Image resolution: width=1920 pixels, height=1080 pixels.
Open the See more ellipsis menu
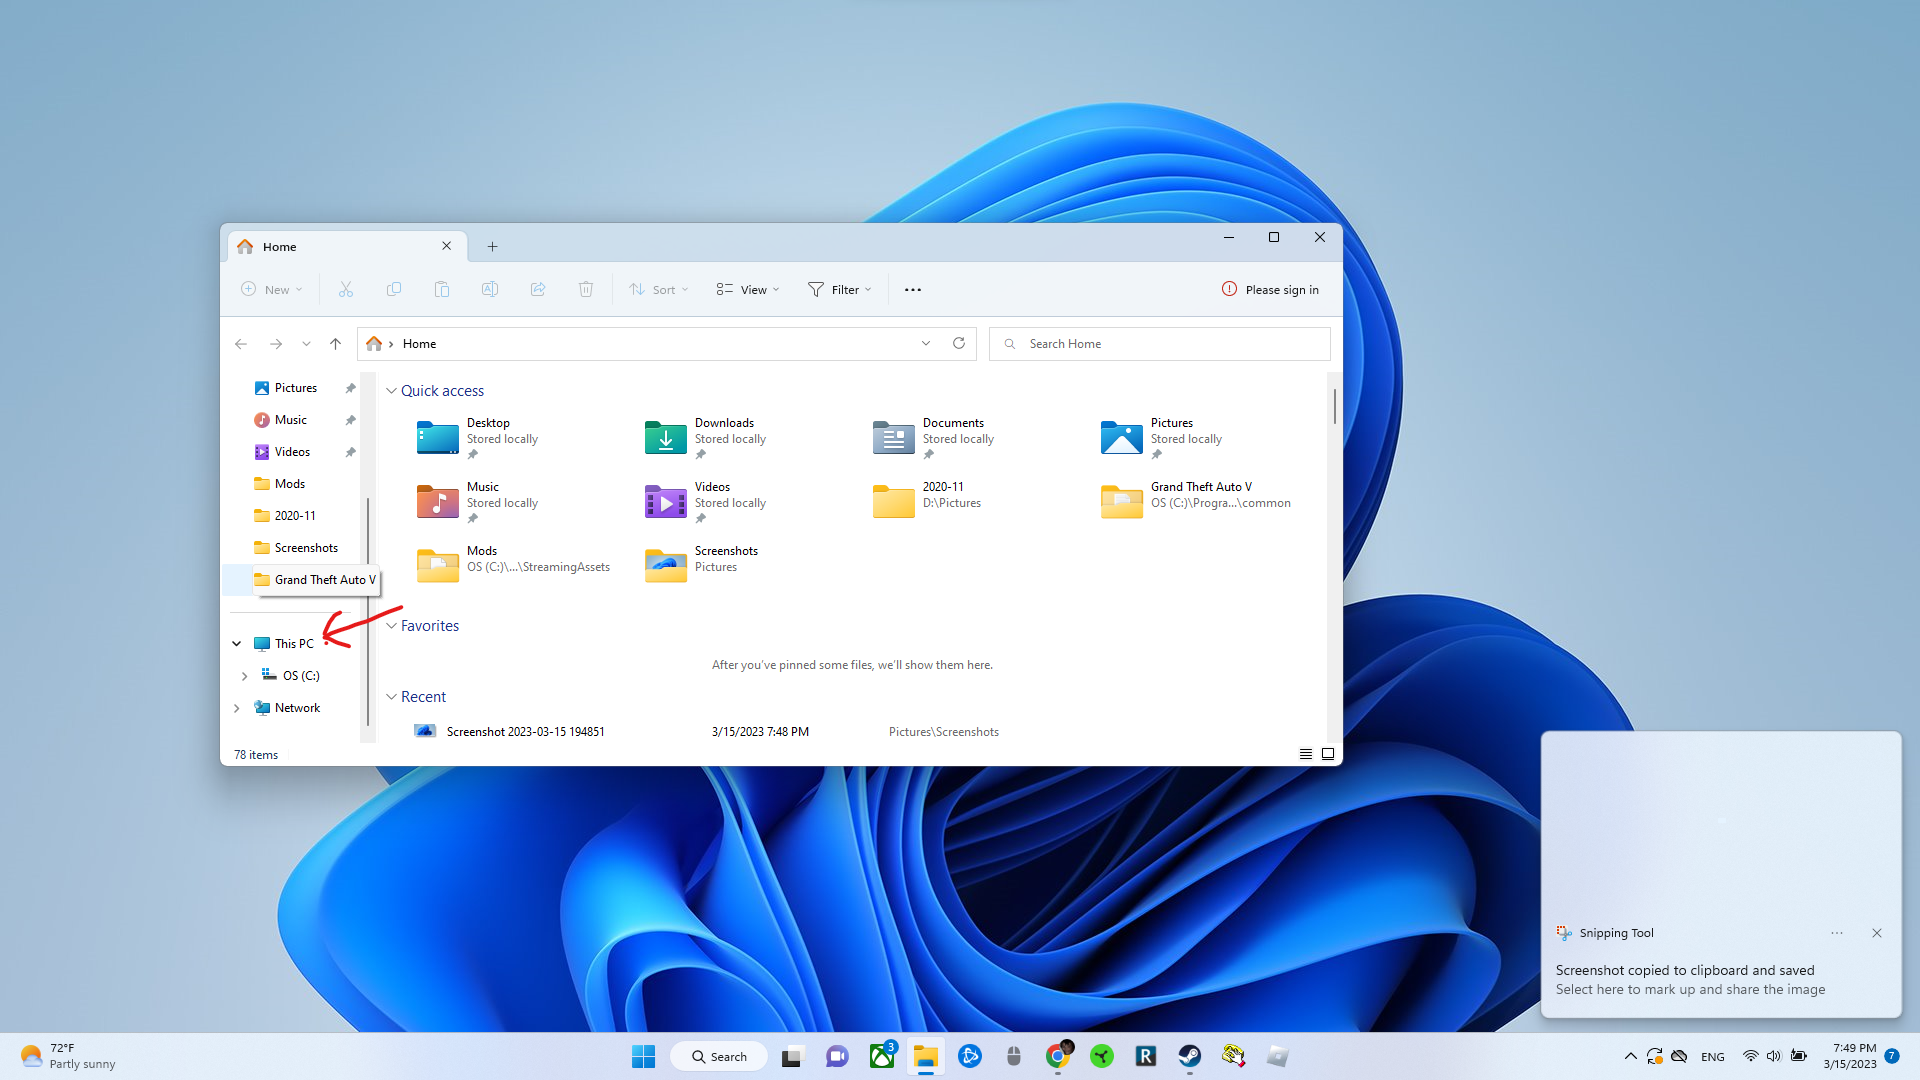(x=912, y=289)
